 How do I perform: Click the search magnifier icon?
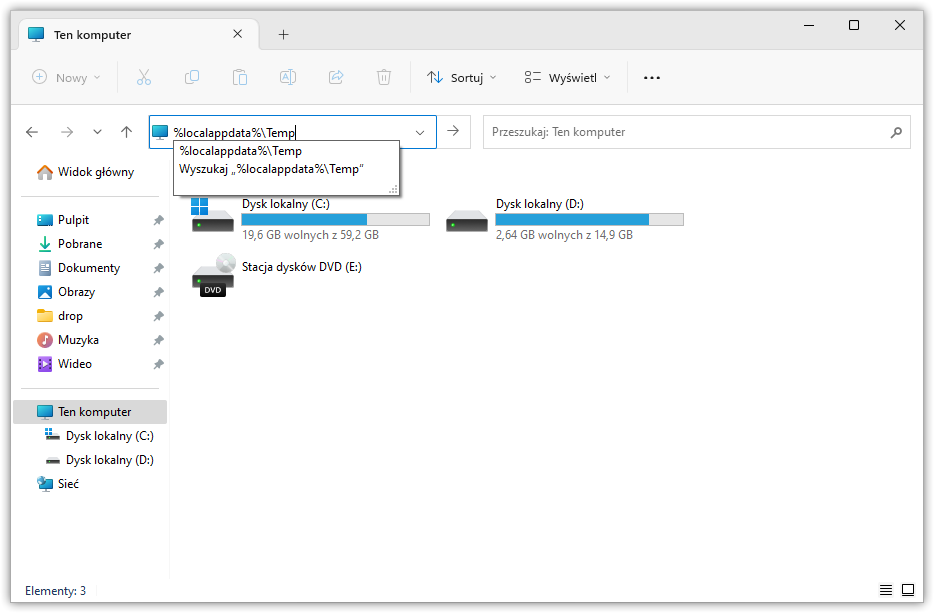[896, 132]
